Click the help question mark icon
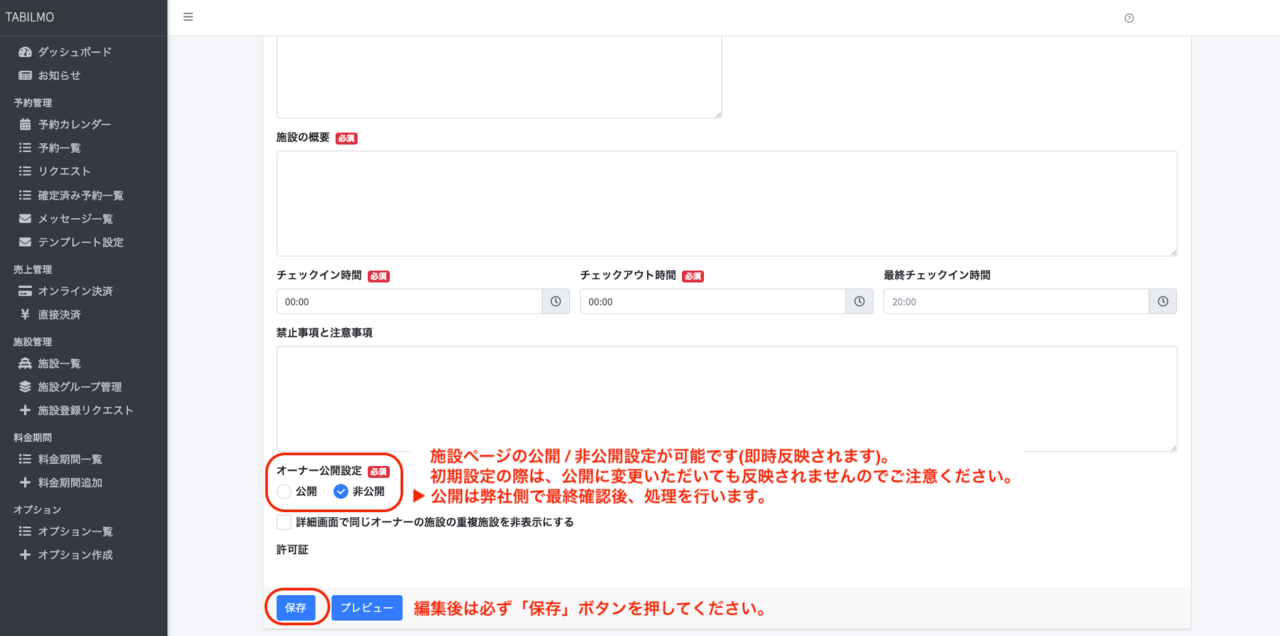Viewport: 1280px width, 636px height. pyautogui.click(x=1129, y=18)
